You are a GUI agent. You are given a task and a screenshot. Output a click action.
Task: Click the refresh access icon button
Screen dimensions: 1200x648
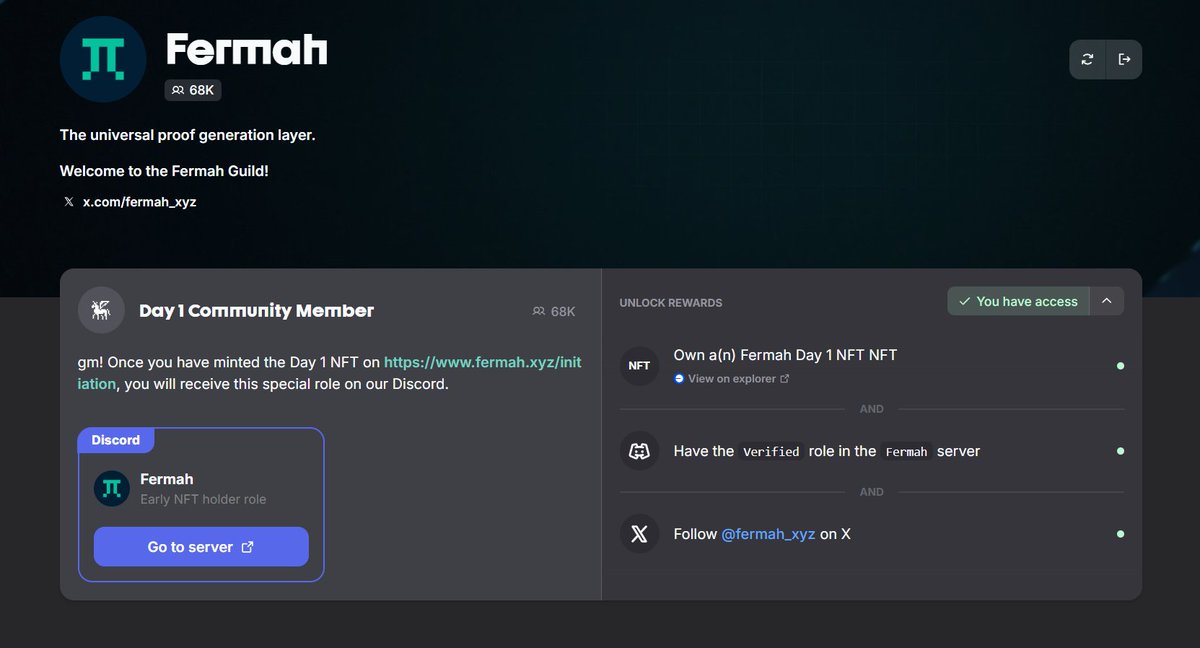pyautogui.click(x=1088, y=60)
